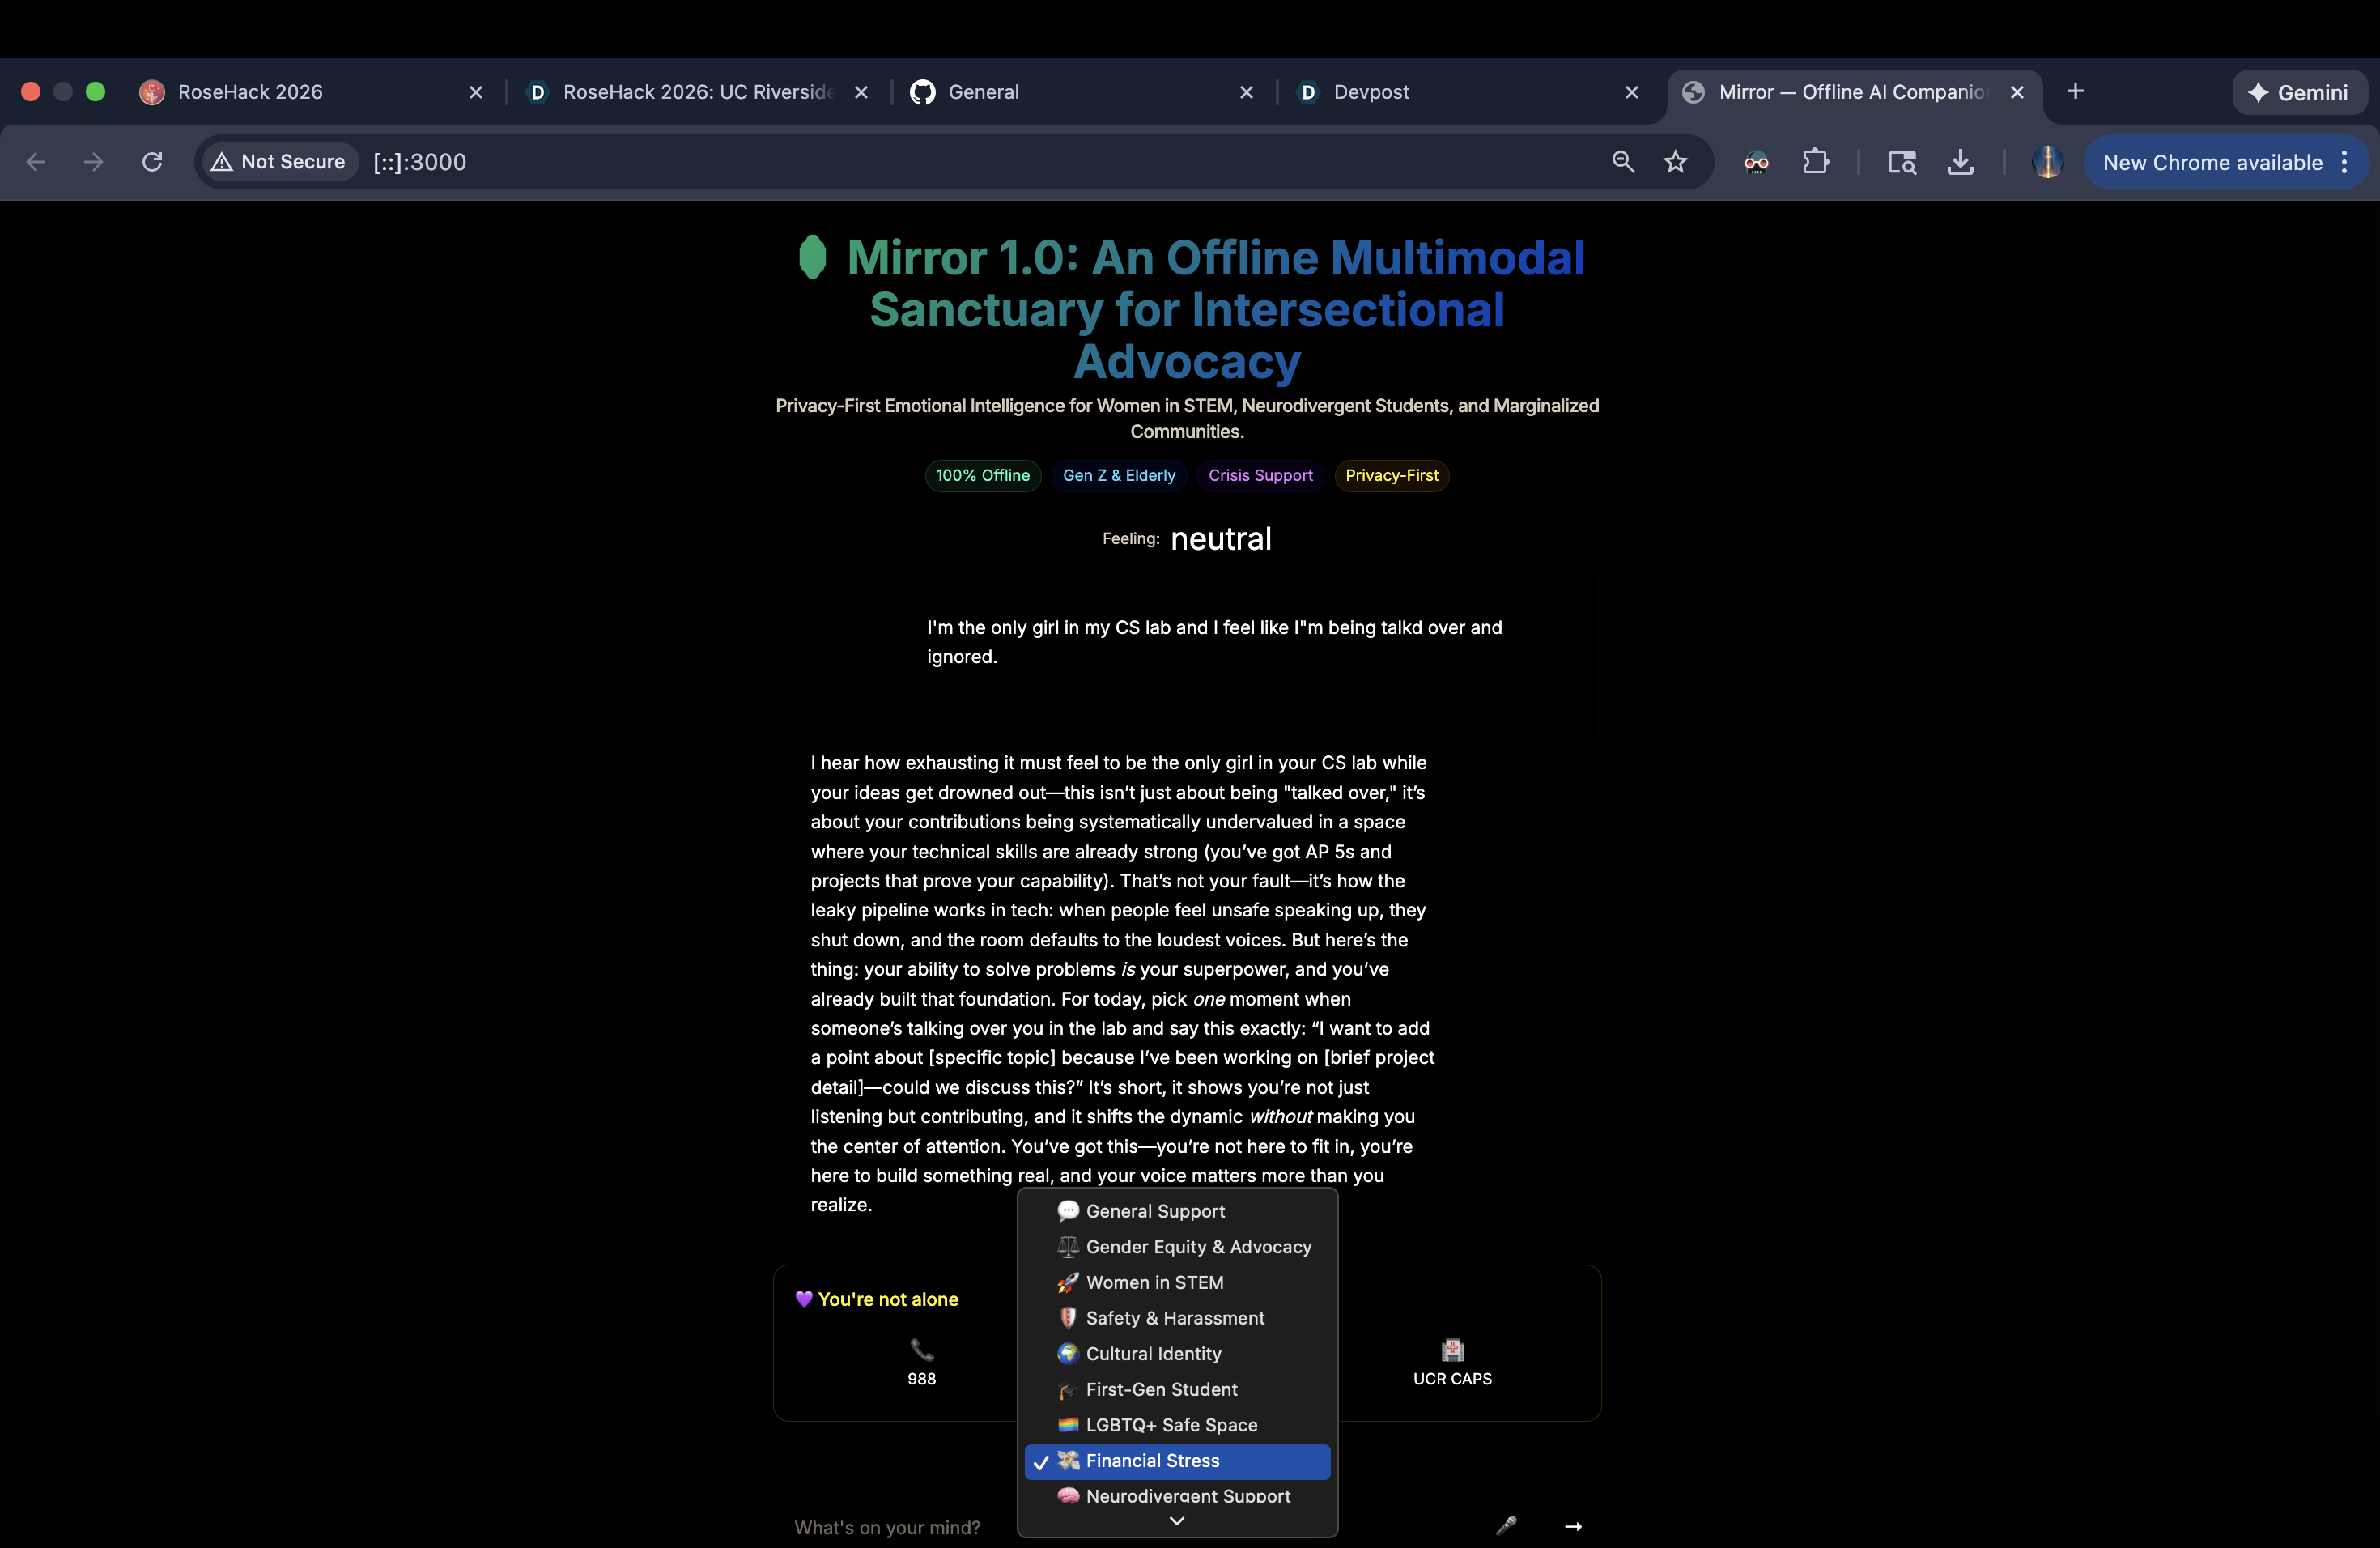Open the downloads icon in the toolbar
2380x1548 pixels.
pos(1960,162)
